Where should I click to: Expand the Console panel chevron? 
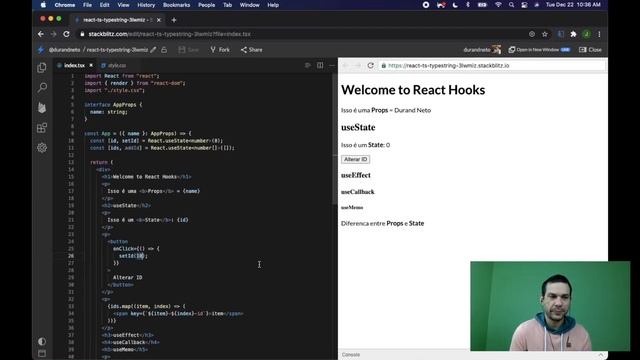tap(601, 355)
